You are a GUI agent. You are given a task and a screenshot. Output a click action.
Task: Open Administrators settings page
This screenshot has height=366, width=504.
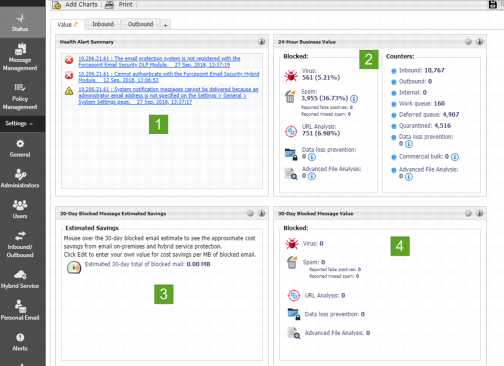20,178
